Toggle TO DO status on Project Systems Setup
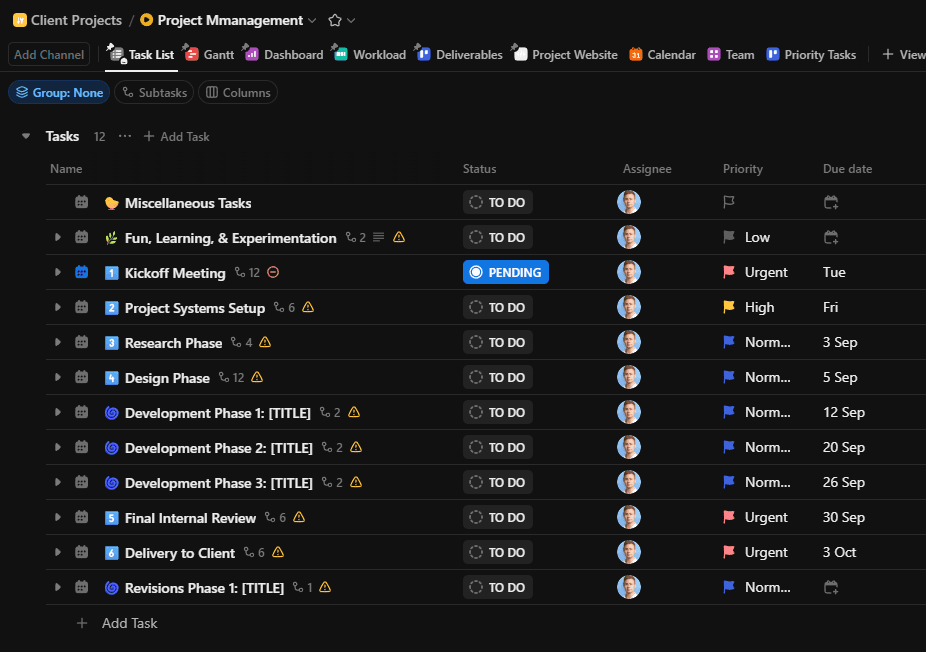 pos(498,307)
